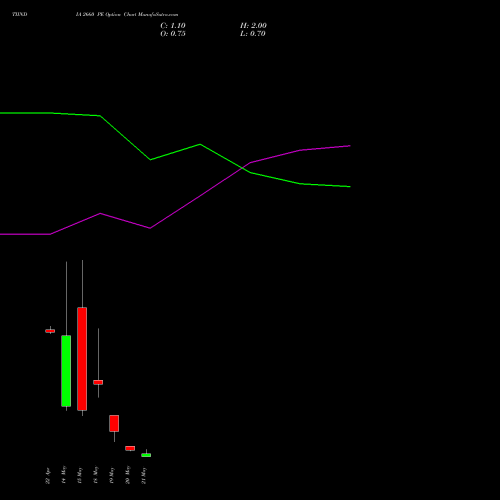Select the 19 May date label
The width and height of the screenshot is (500, 500).
click(112, 475)
